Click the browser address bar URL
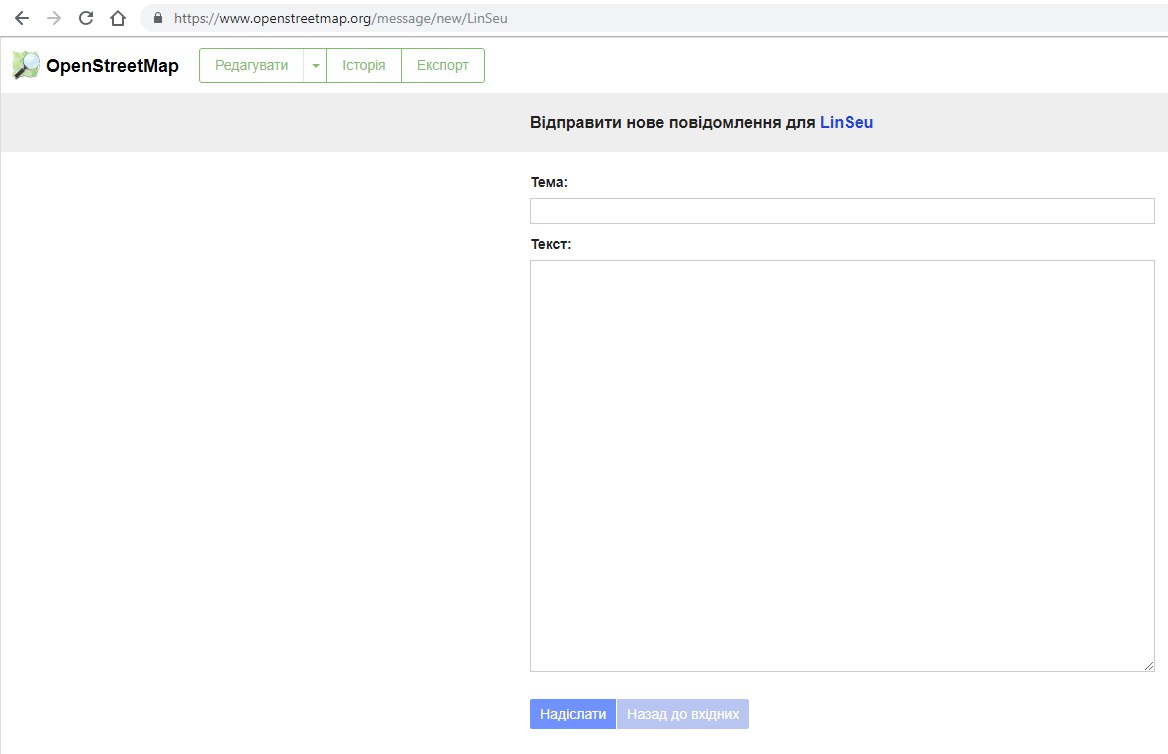This screenshot has height=754, width=1168. pos(340,18)
